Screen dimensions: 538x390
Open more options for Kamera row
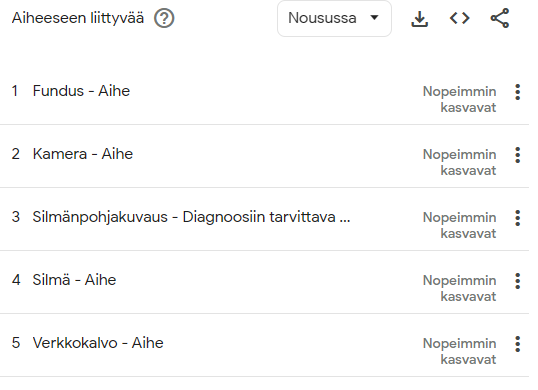click(517, 155)
